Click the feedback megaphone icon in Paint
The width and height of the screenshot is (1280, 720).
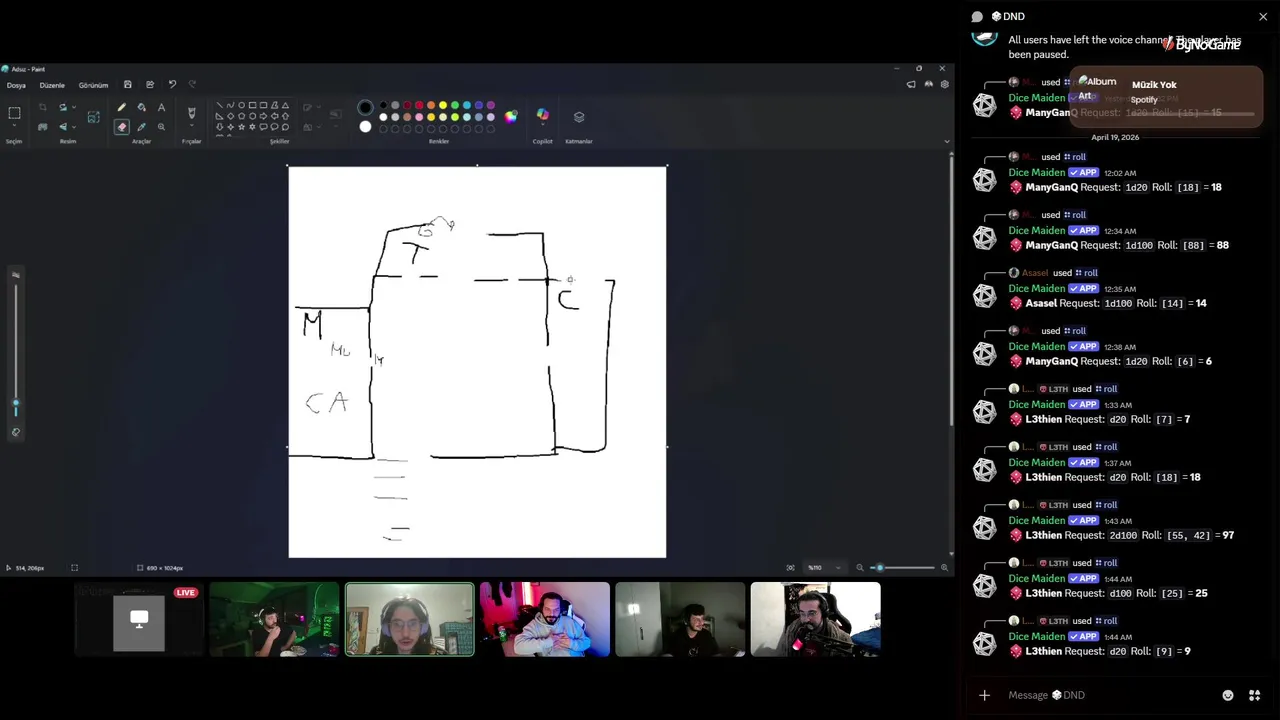click(x=911, y=84)
